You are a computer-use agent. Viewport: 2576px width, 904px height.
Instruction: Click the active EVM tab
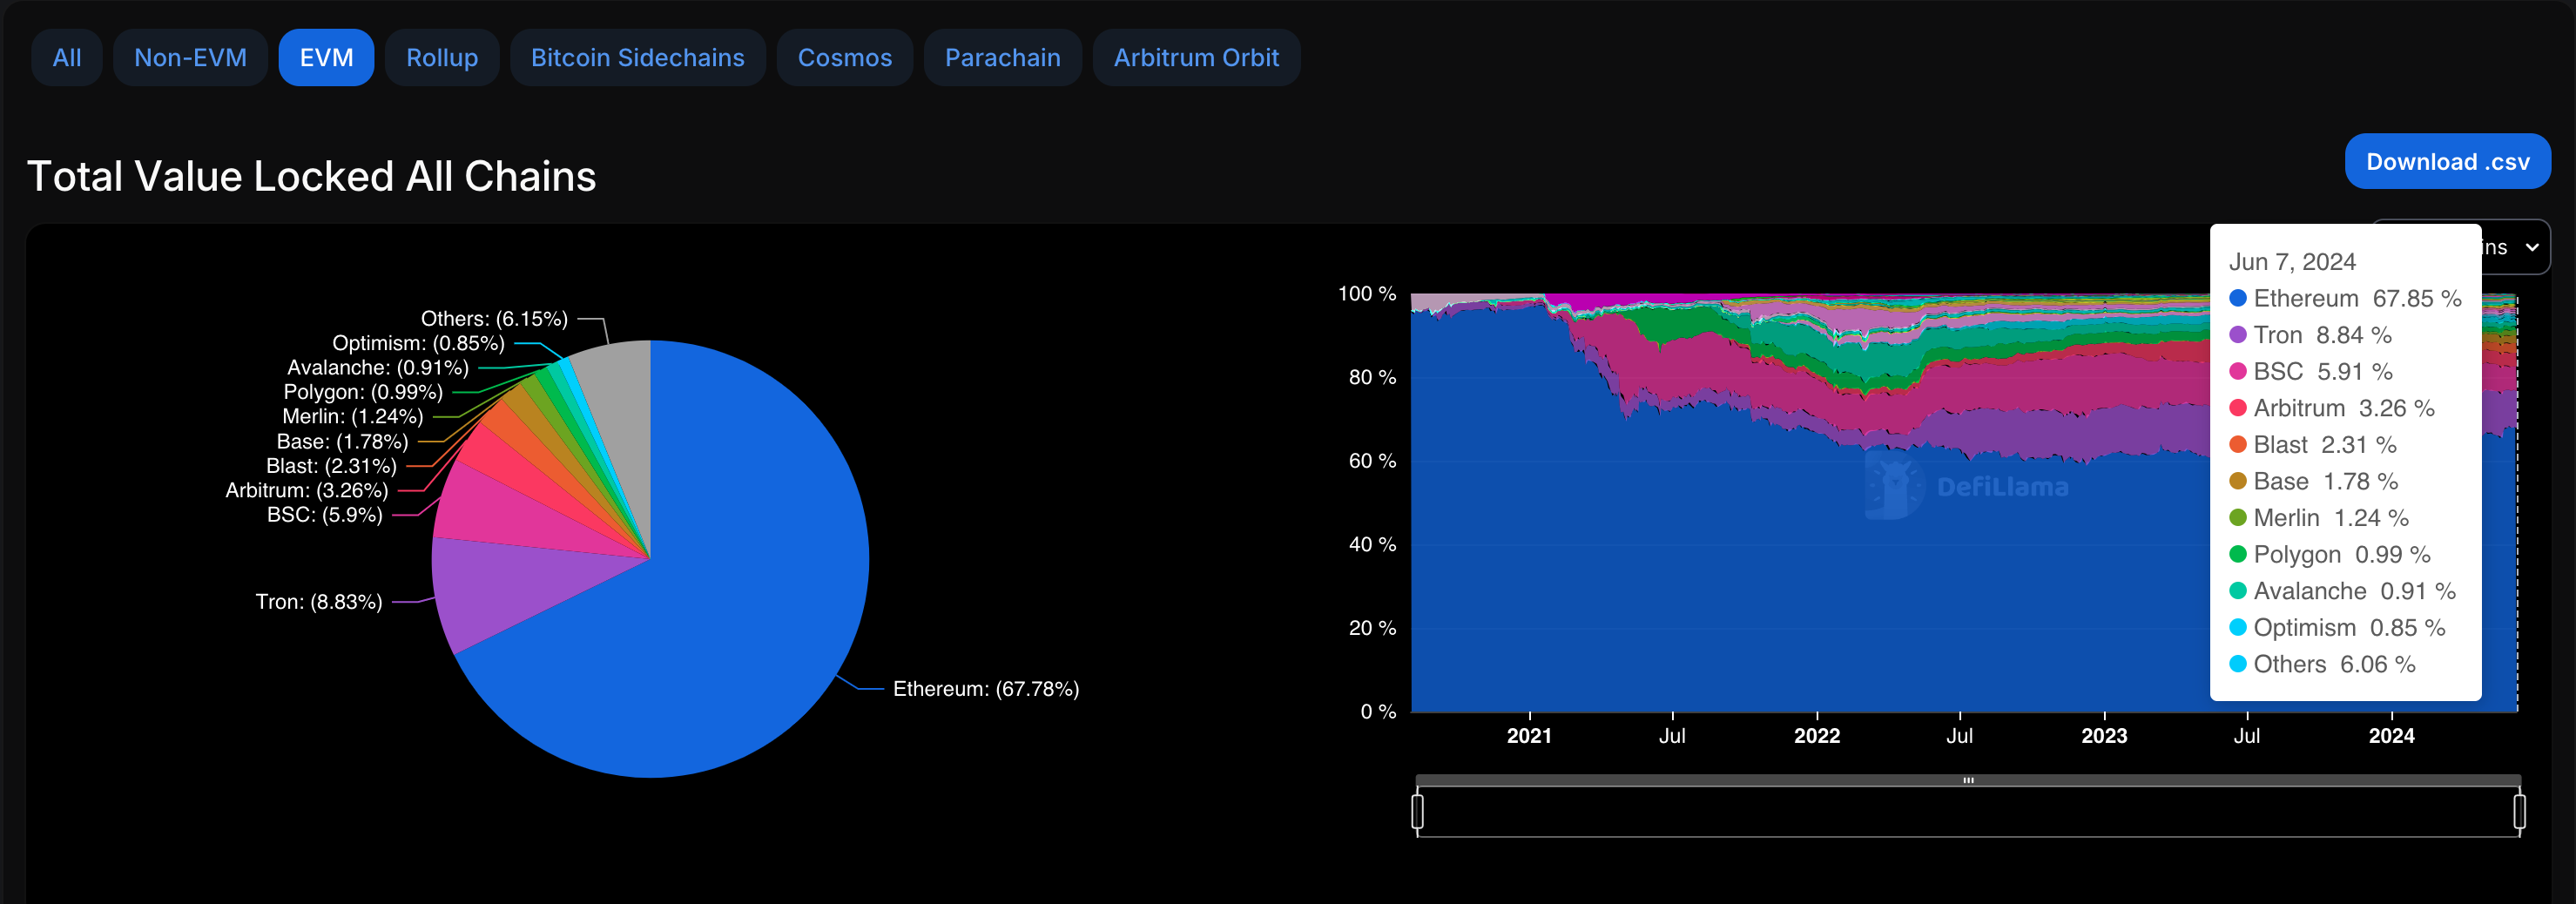point(326,58)
